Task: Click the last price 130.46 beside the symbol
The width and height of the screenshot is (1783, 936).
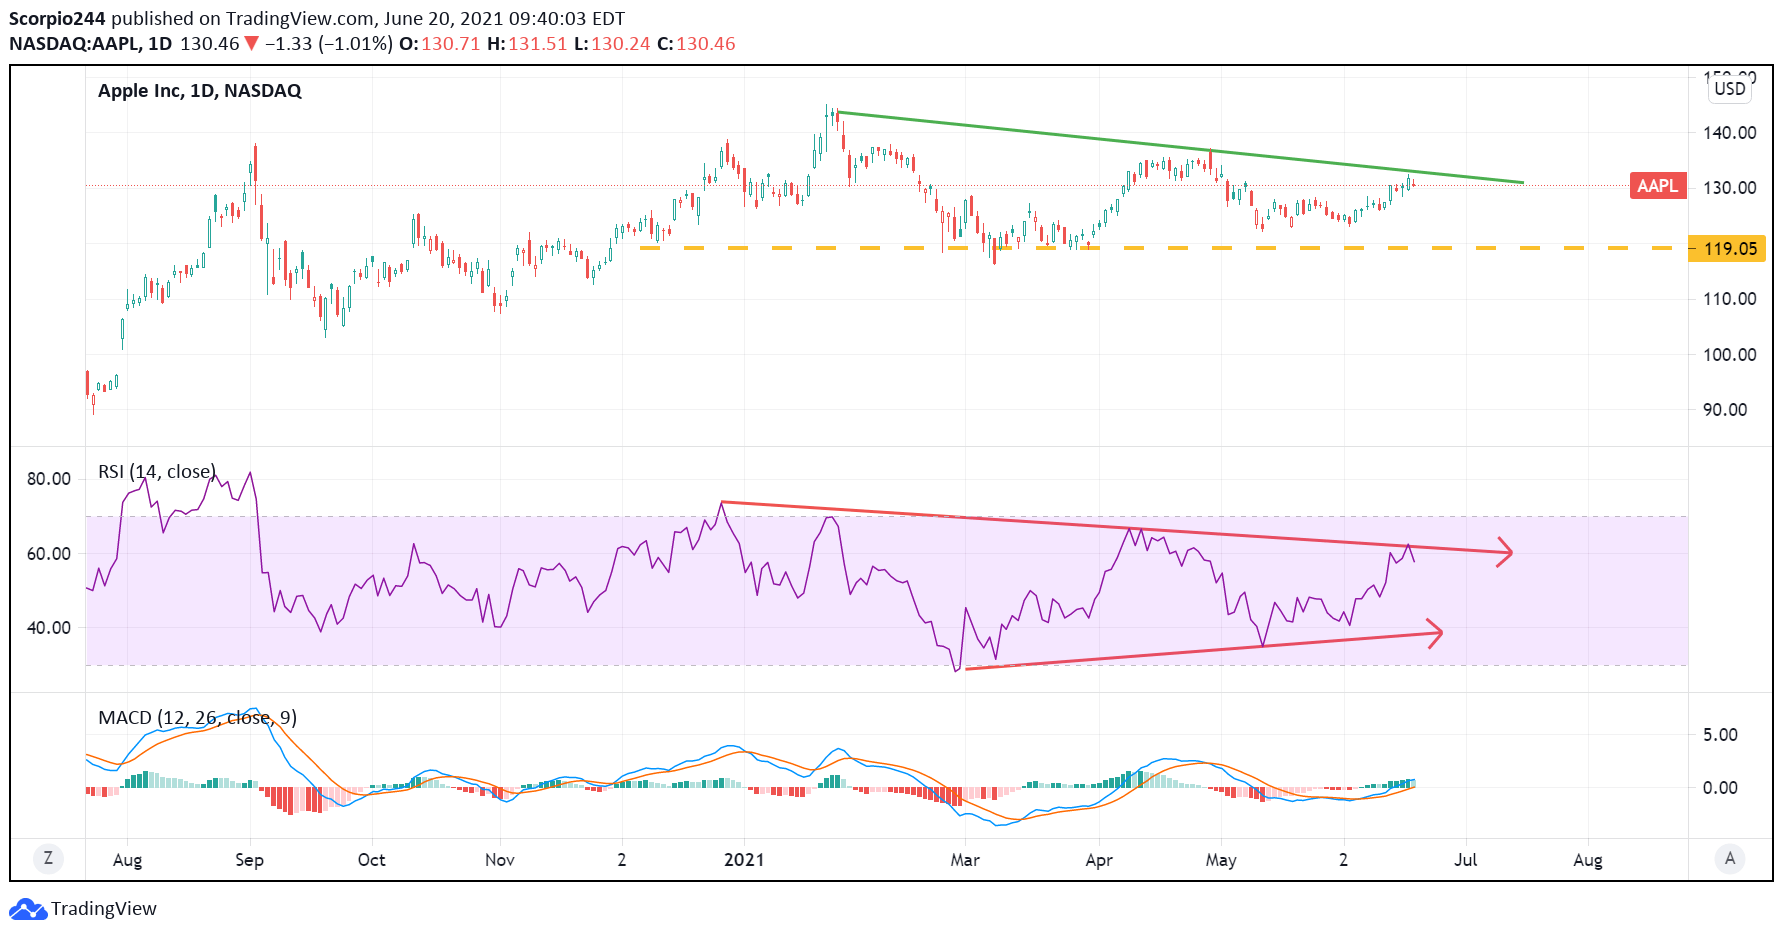Action: (x=210, y=44)
